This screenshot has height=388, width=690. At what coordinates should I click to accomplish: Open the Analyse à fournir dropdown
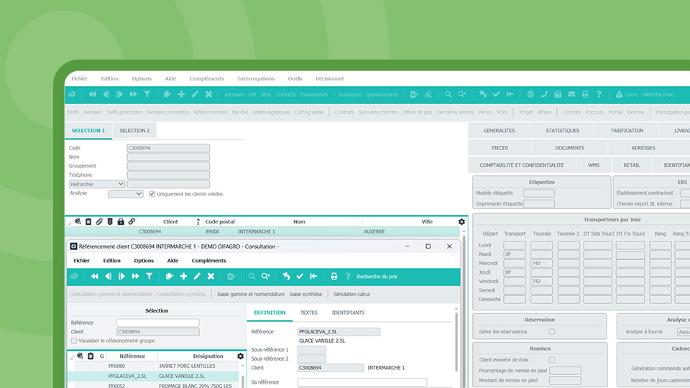click(683, 332)
